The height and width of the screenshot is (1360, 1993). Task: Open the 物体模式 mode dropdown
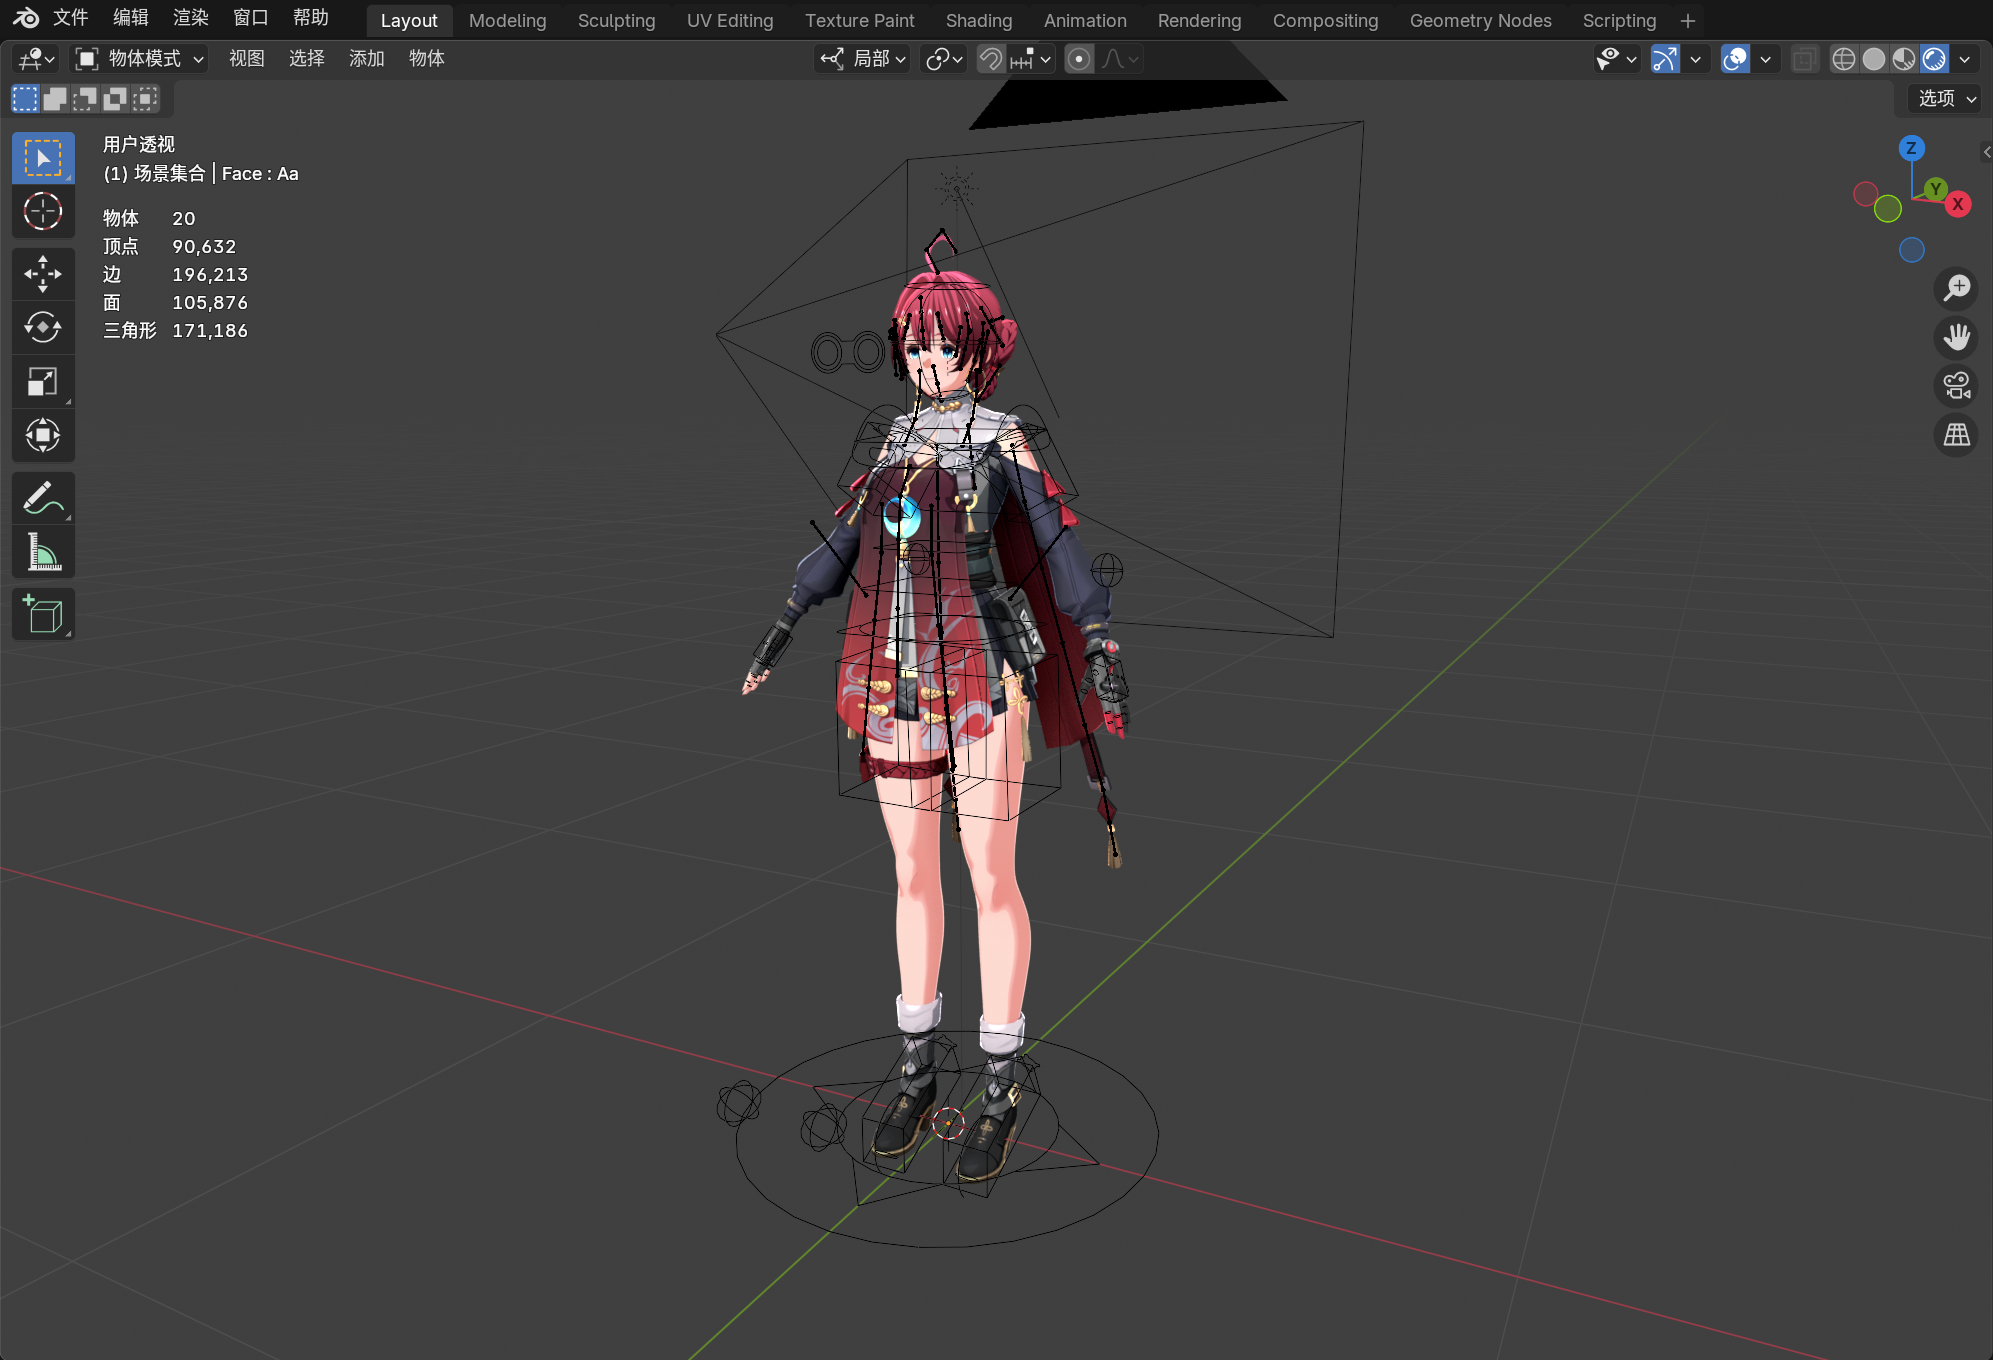(140, 59)
